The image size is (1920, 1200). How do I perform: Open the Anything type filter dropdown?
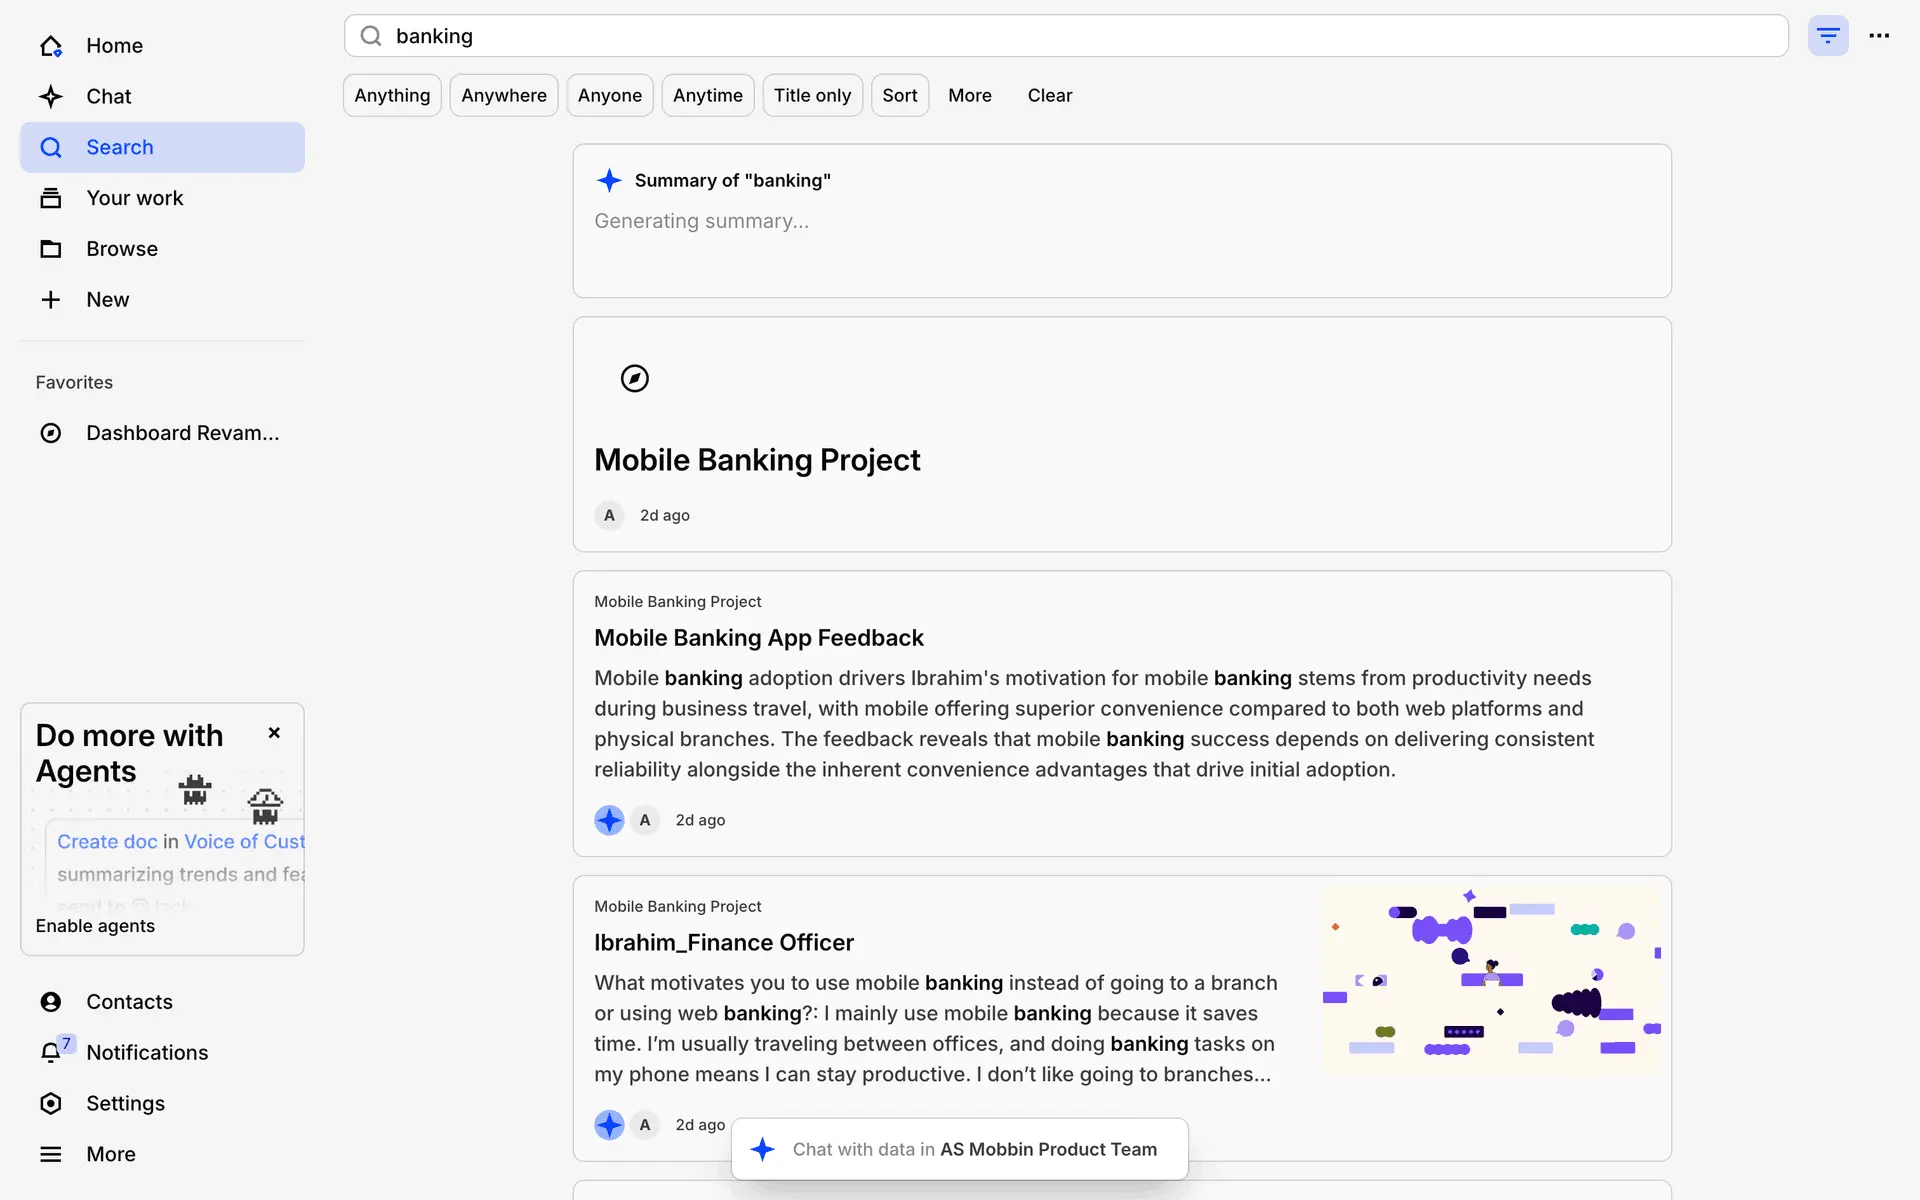392,95
